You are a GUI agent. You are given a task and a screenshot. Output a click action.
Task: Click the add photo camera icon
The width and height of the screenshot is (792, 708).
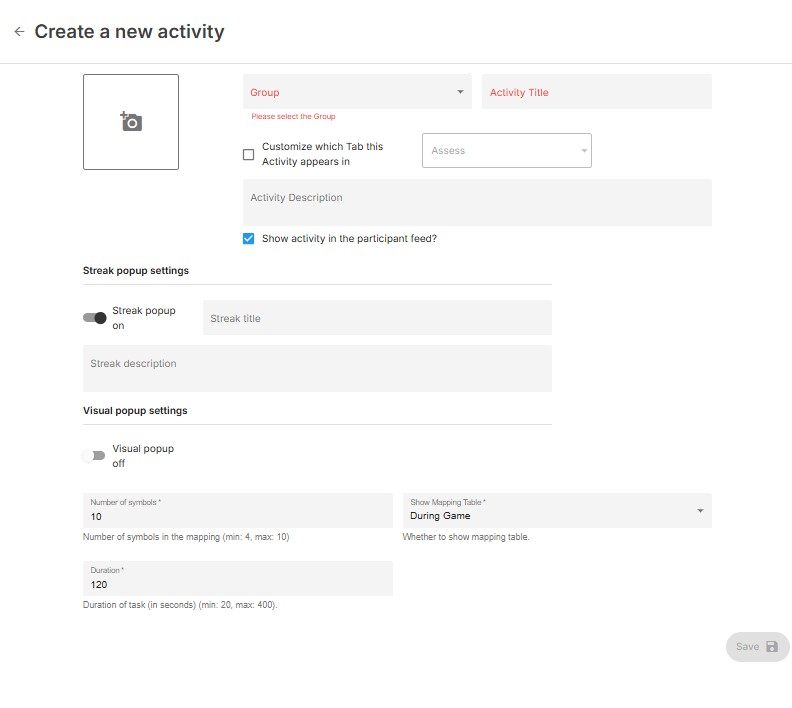click(x=131, y=122)
